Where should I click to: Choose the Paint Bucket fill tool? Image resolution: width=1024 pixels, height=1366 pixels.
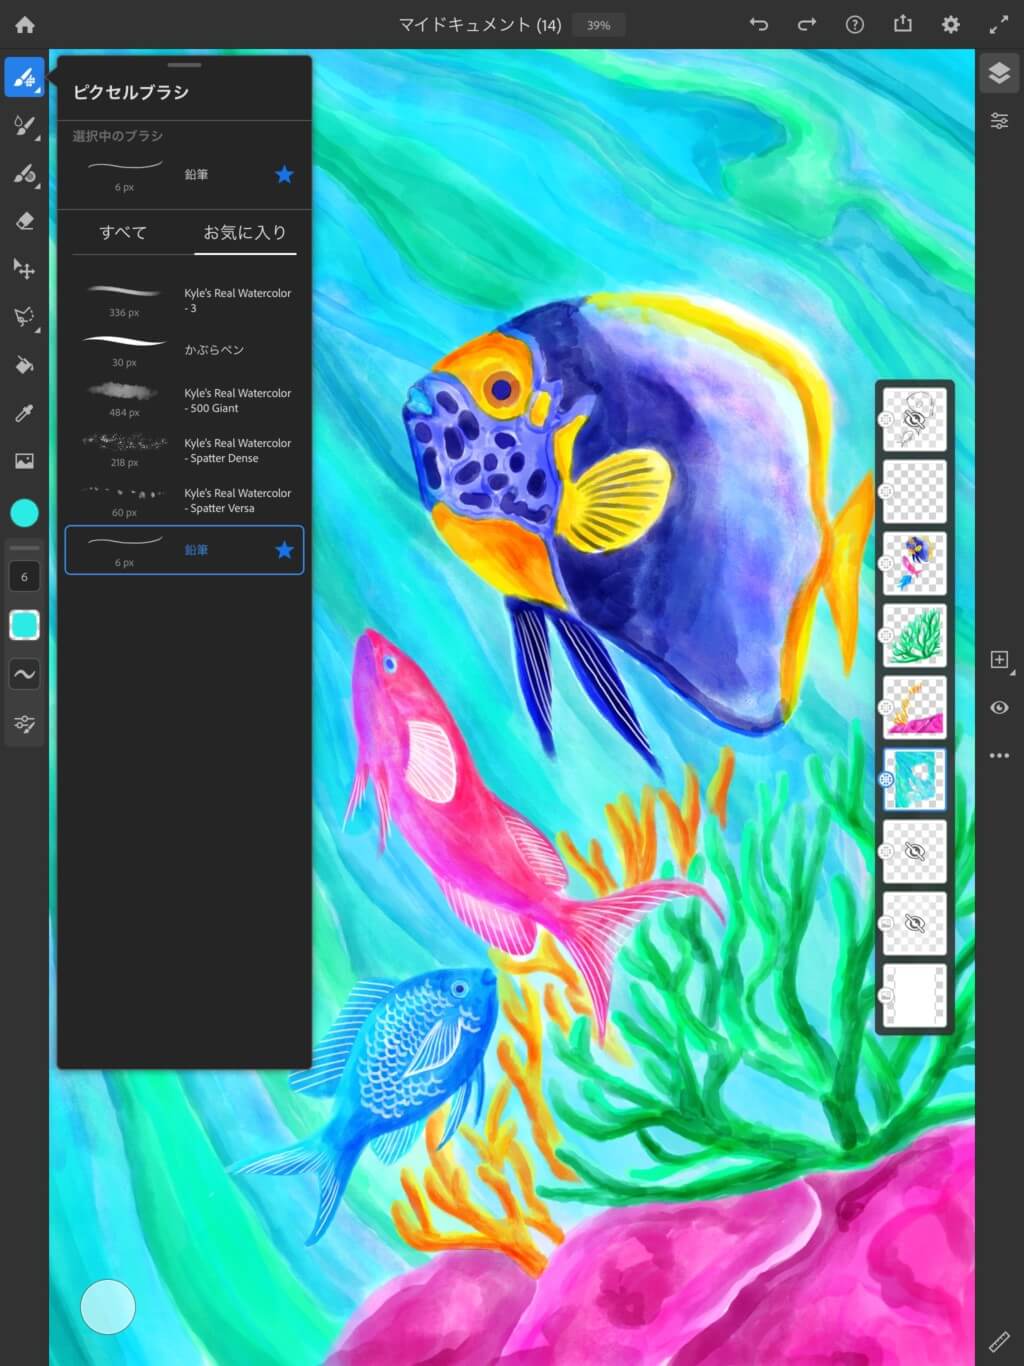[x=25, y=365]
